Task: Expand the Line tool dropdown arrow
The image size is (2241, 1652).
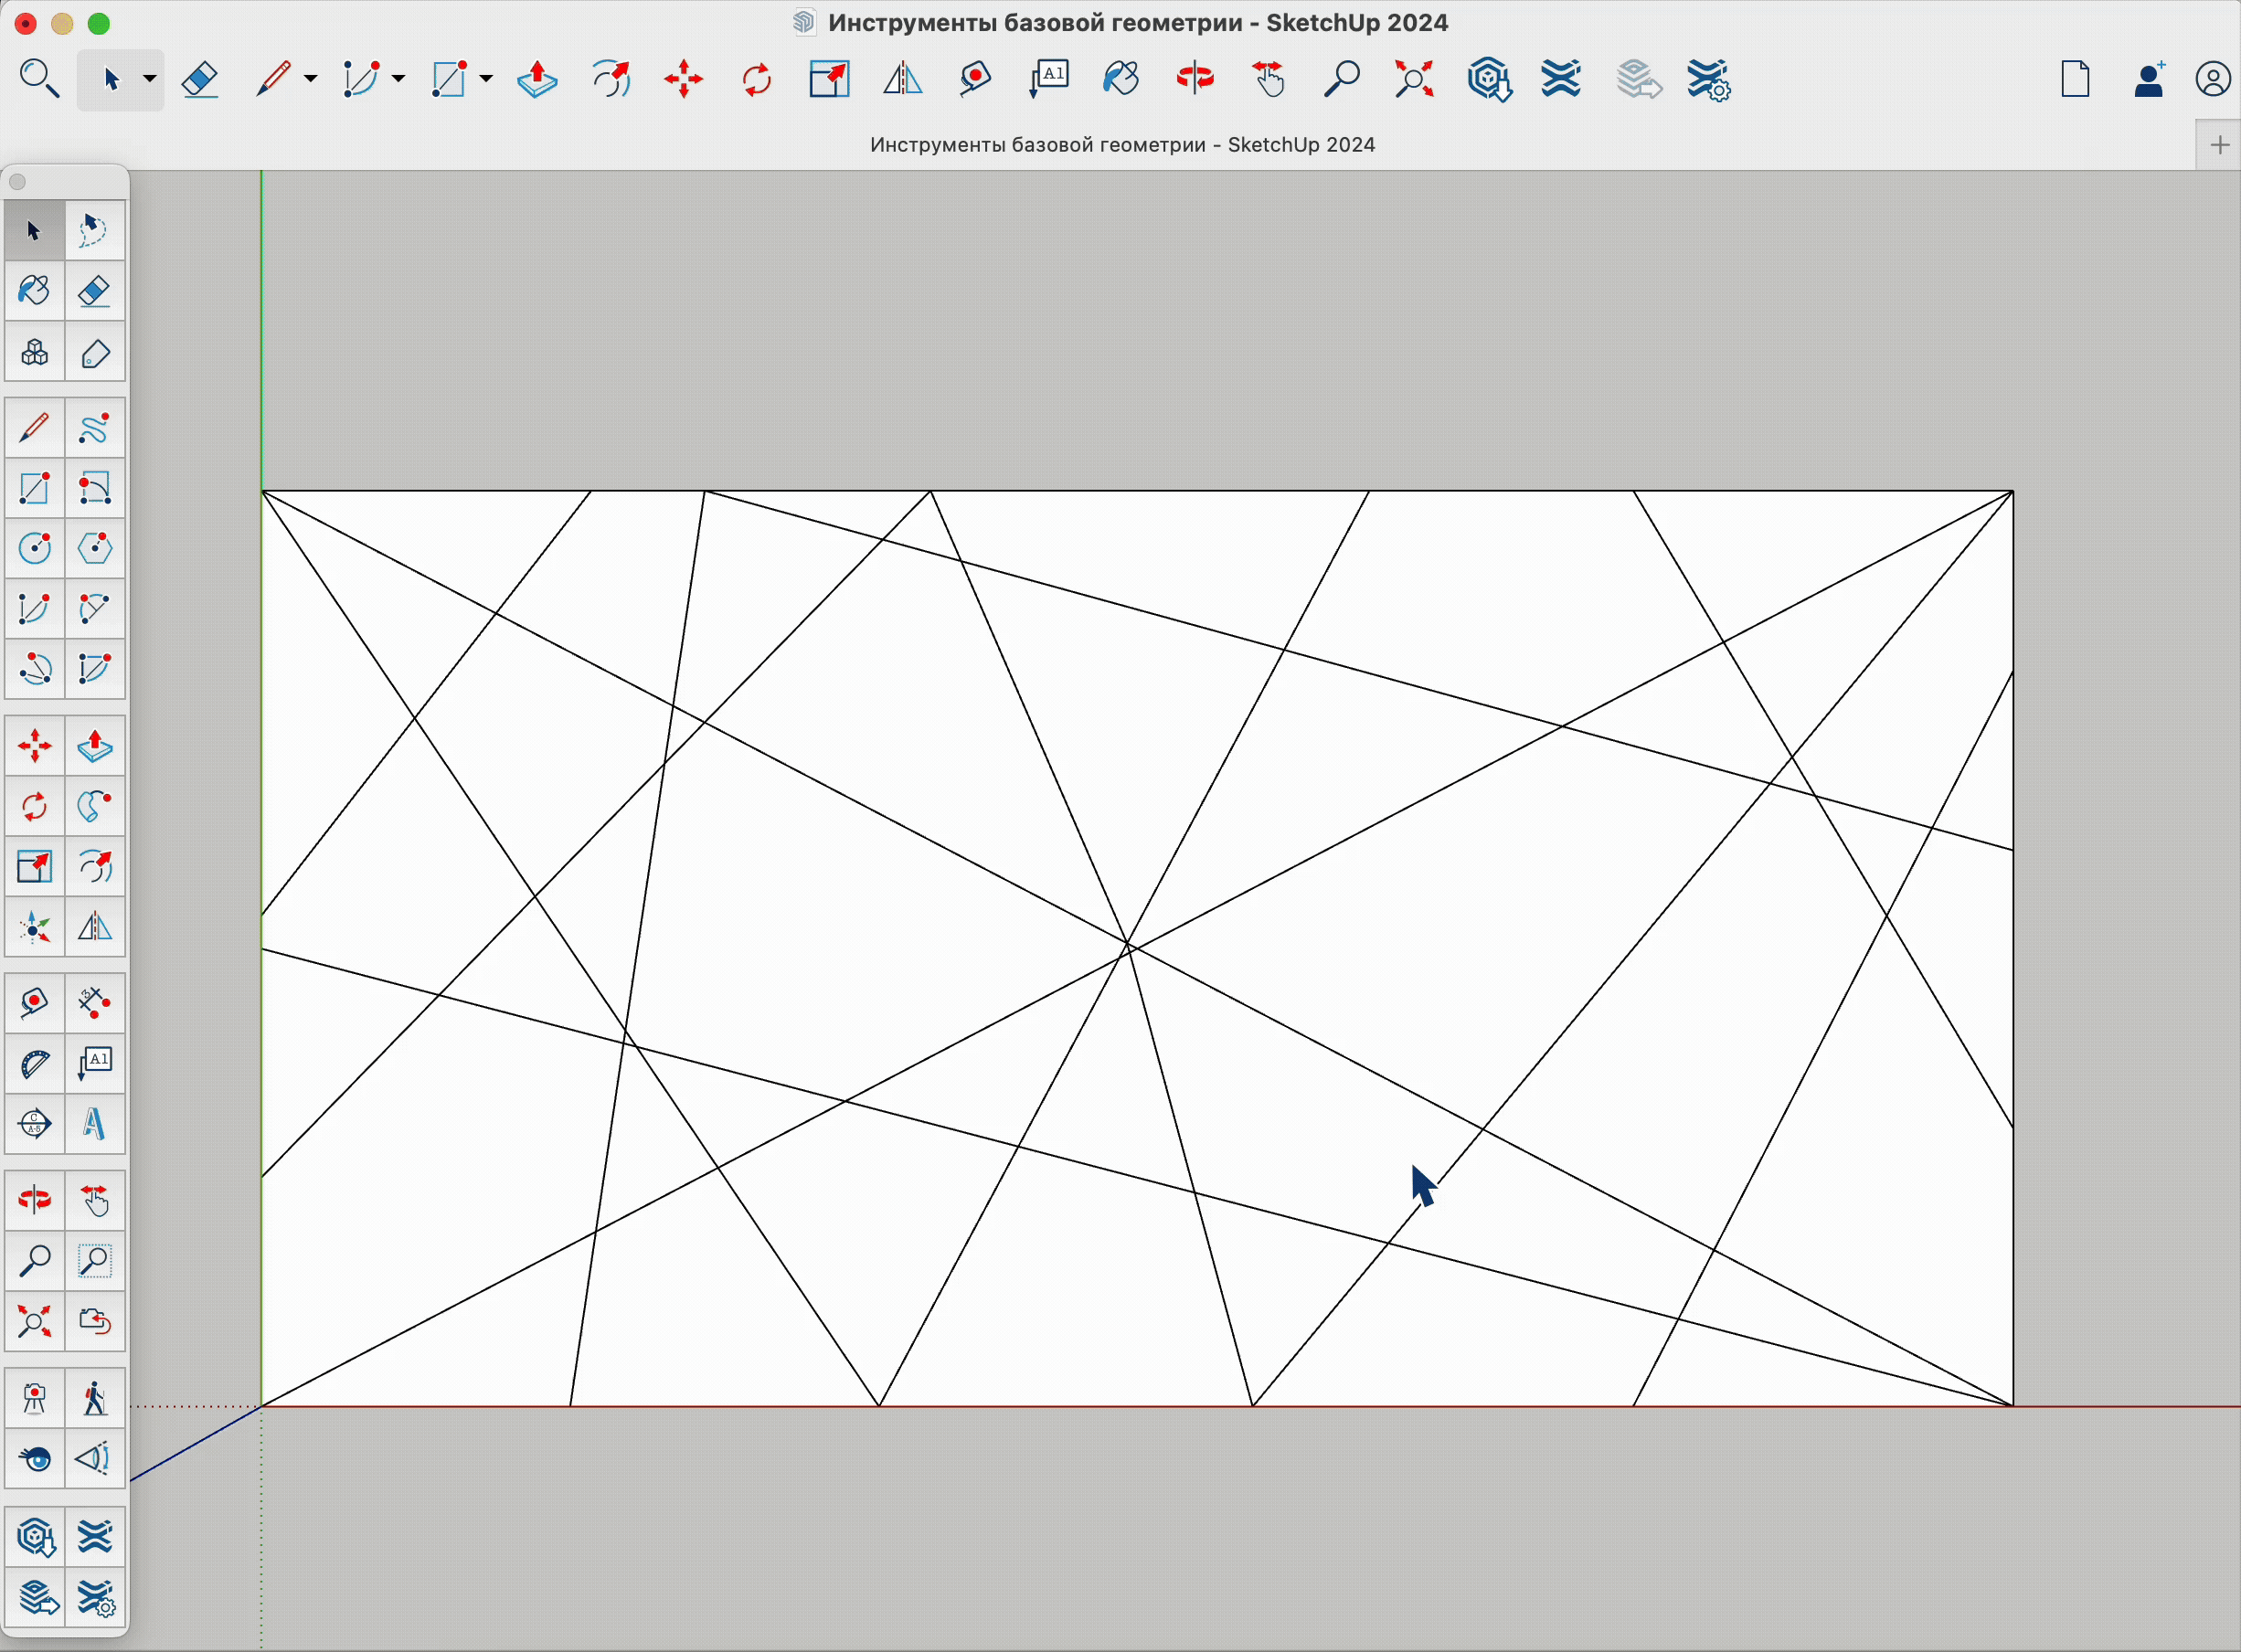Action: 311,79
